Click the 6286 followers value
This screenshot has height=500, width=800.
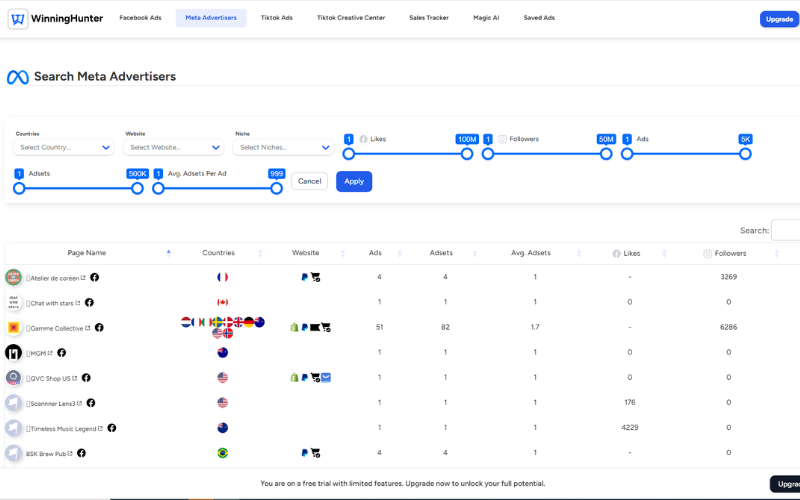point(729,327)
